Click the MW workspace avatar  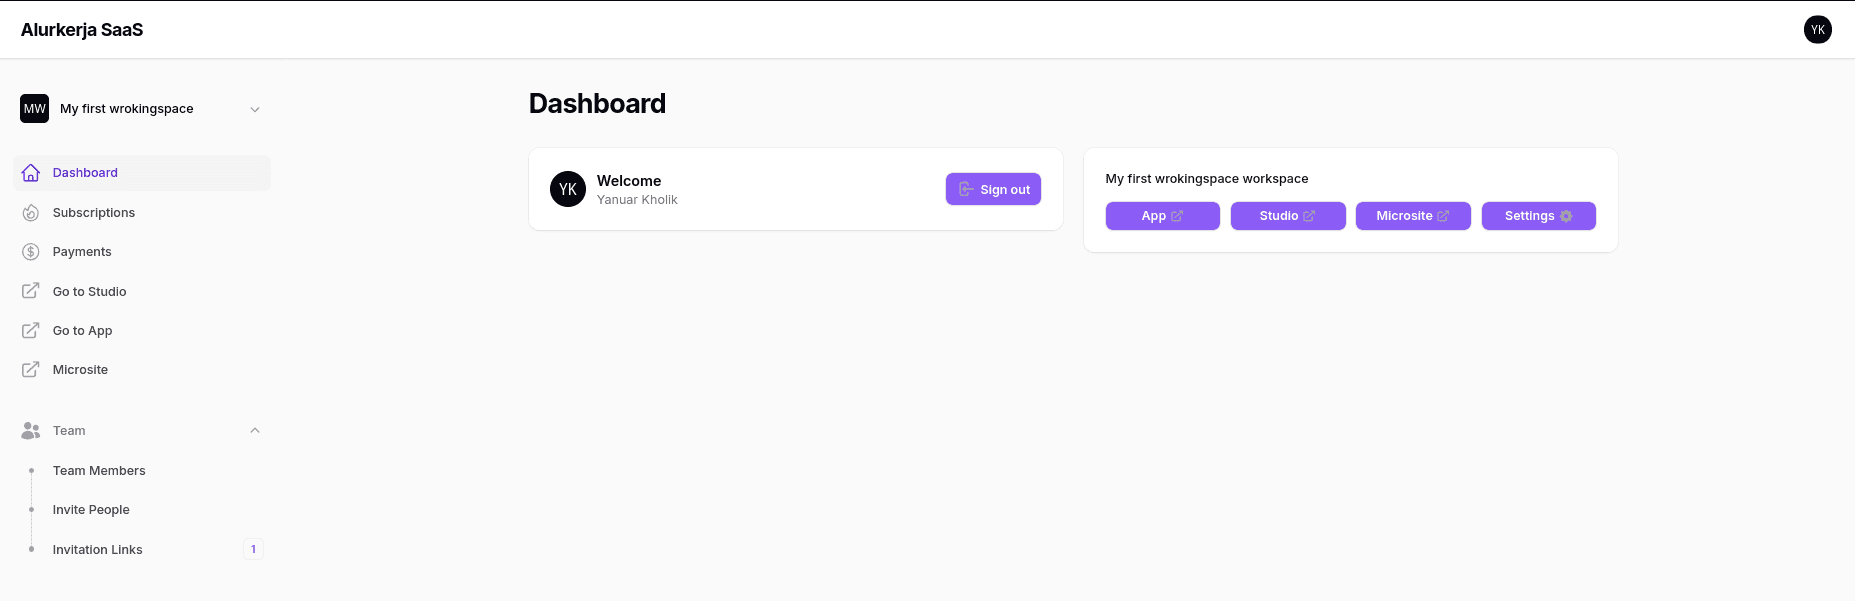(34, 108)
